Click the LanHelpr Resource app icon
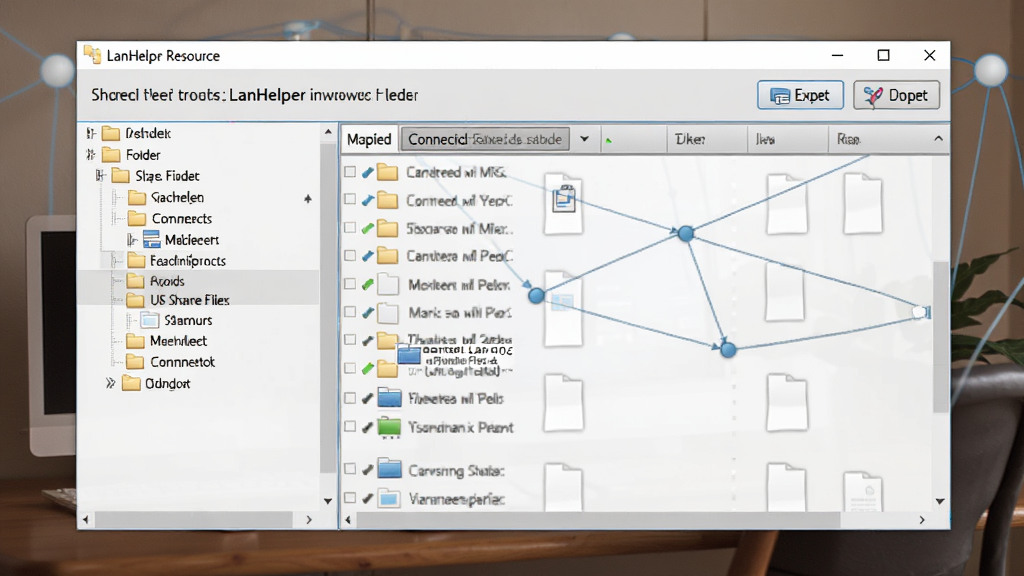The image size is (1024, 576). pos(93,56)
